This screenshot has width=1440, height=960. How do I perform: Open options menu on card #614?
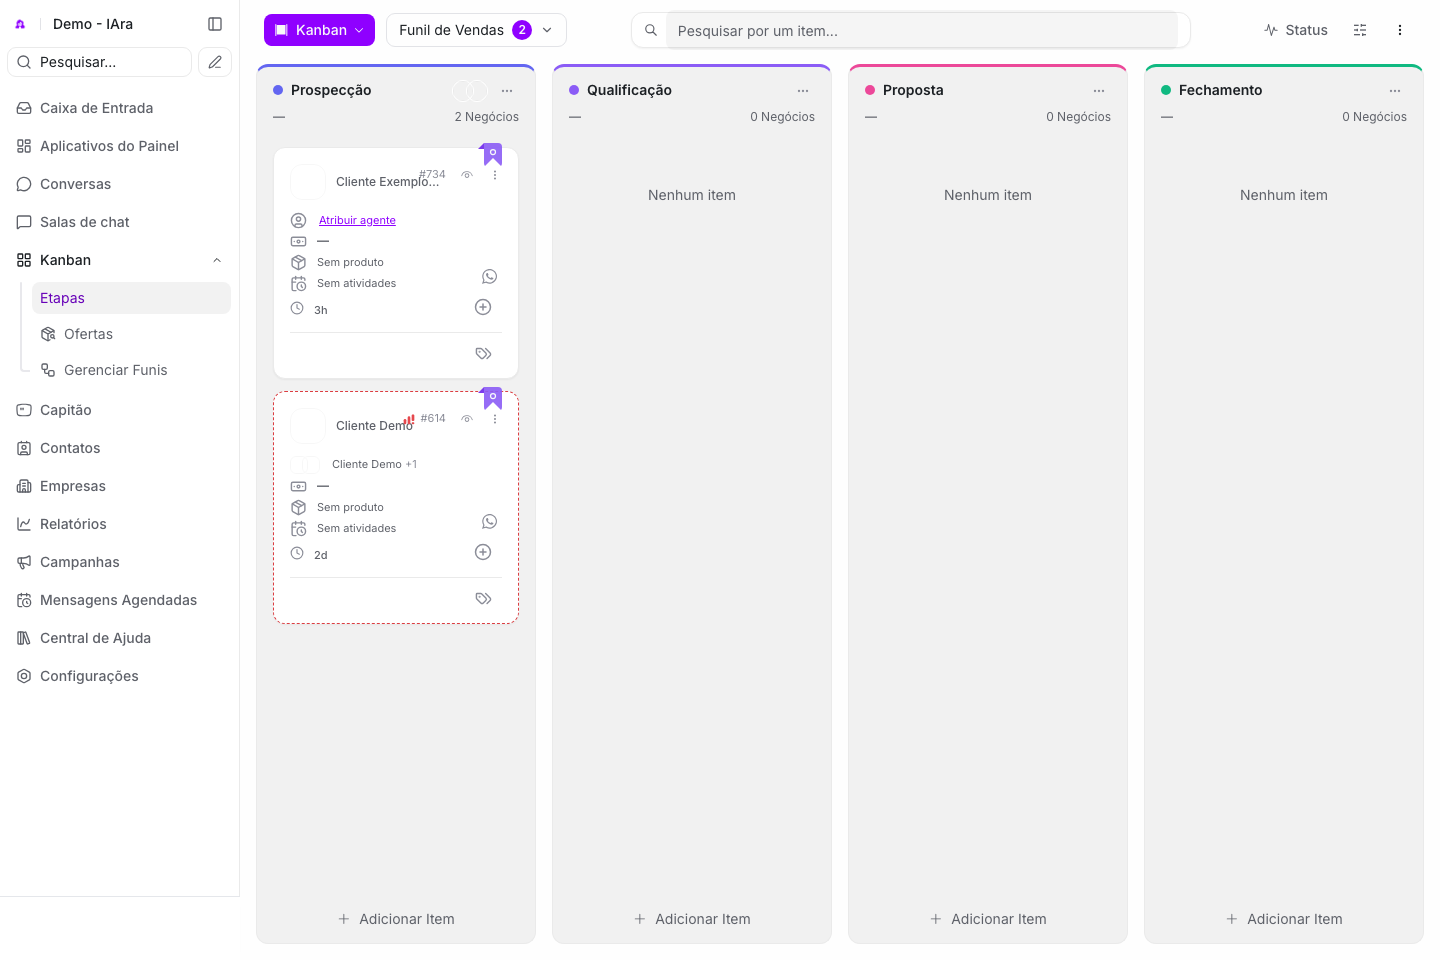pos(495,419)
